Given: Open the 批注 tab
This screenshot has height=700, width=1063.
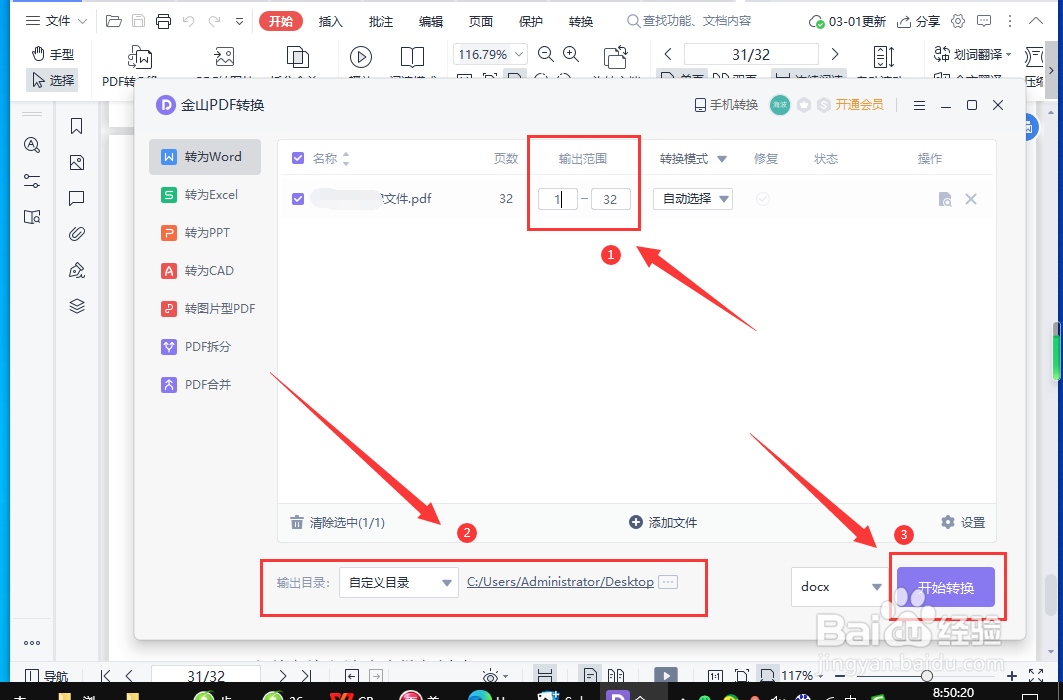Looking at the screenshot, I should tap(380, 22).
